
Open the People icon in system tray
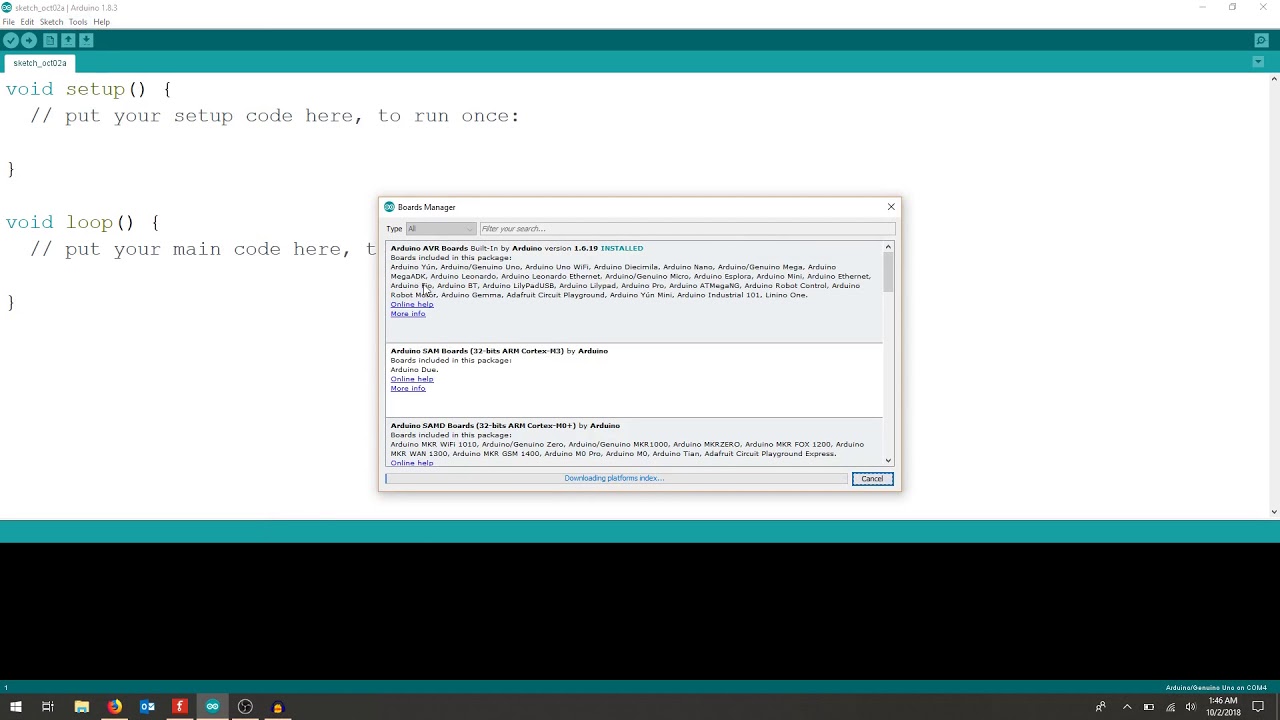[x=1101, y=707]
